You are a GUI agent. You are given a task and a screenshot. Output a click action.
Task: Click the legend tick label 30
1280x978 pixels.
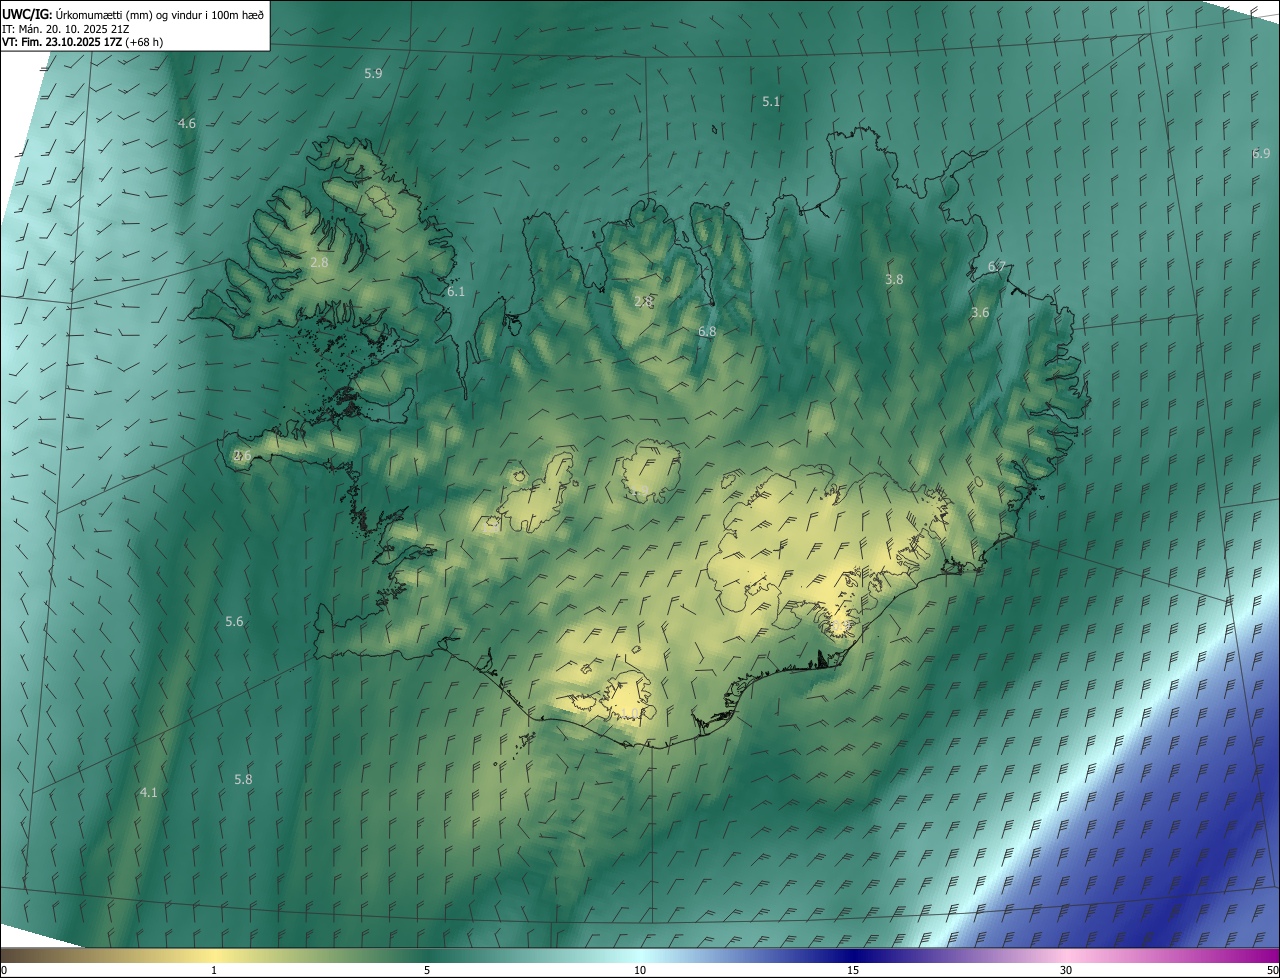click(1066, 970)
